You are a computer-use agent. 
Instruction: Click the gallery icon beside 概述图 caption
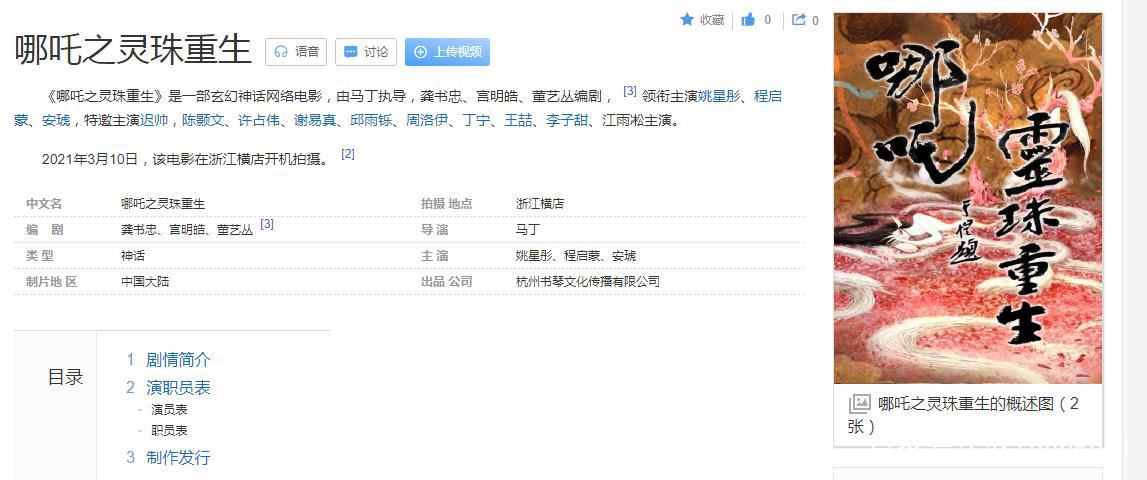click(859, 404)
